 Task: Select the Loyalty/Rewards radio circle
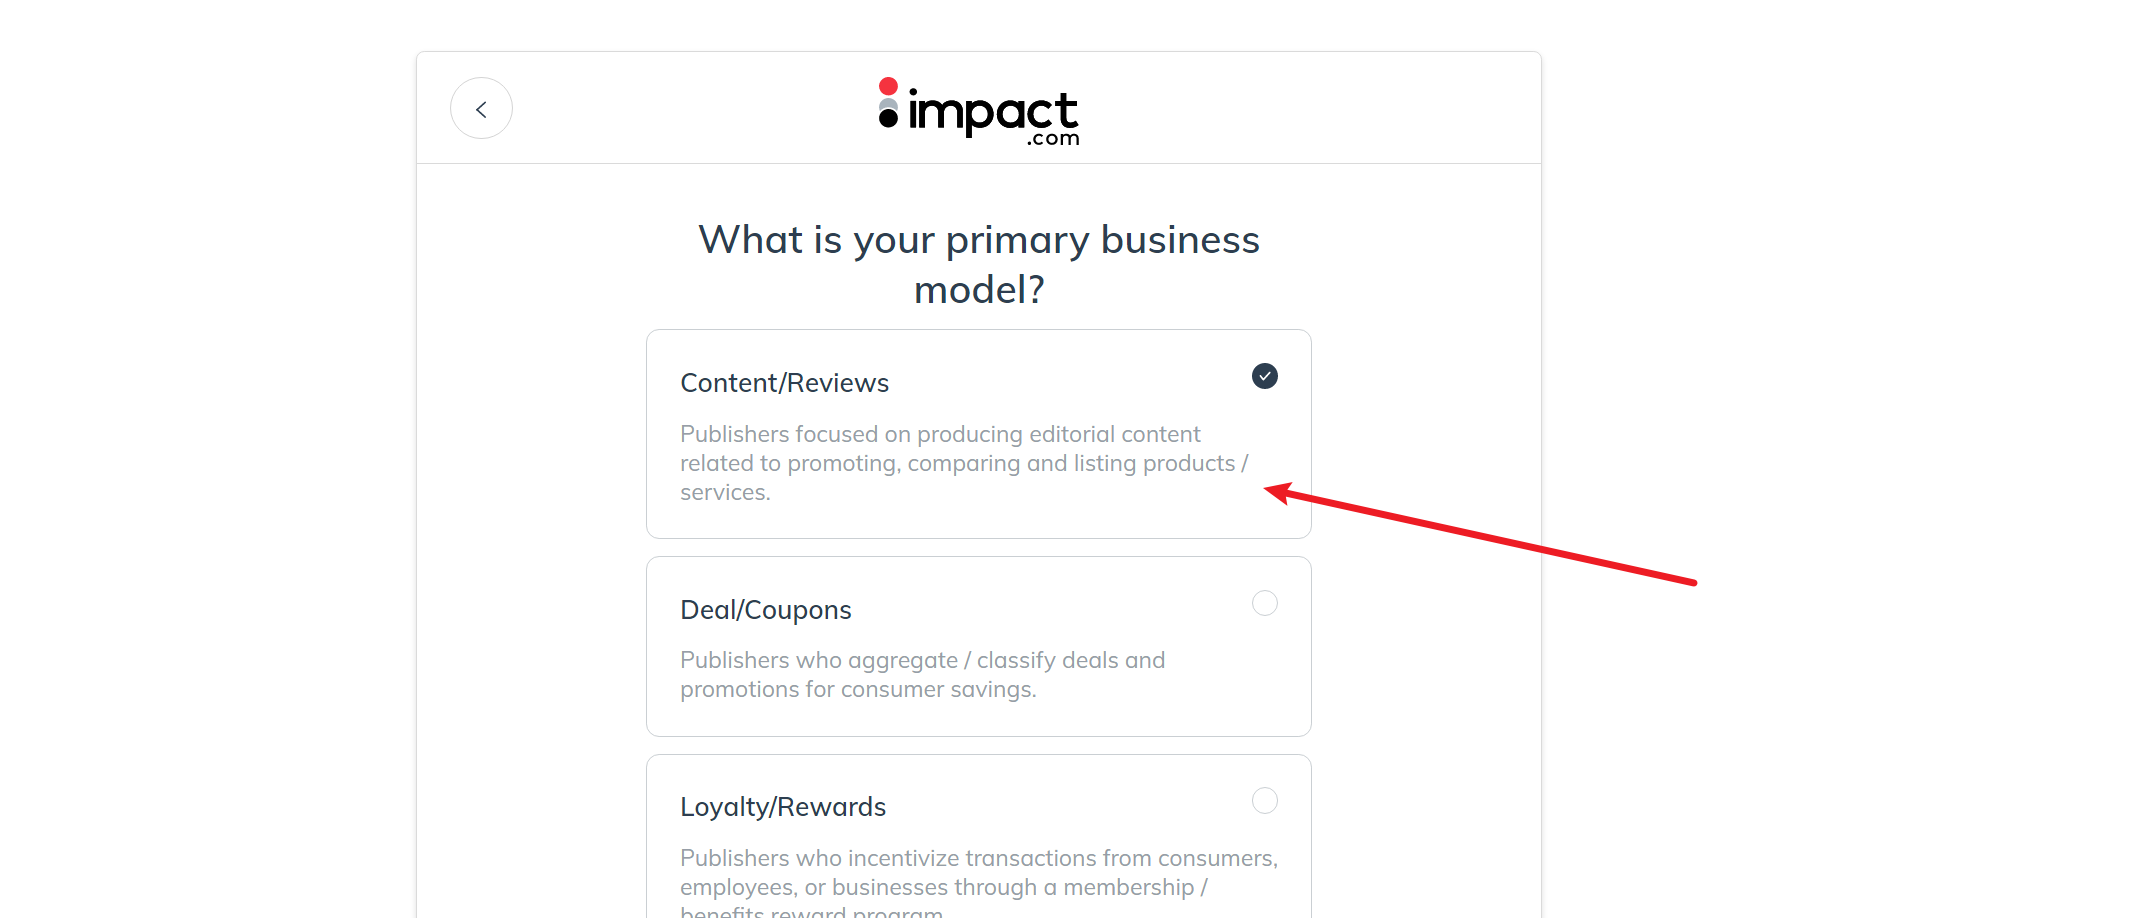pyautogui.click(x=1264, y=800)
